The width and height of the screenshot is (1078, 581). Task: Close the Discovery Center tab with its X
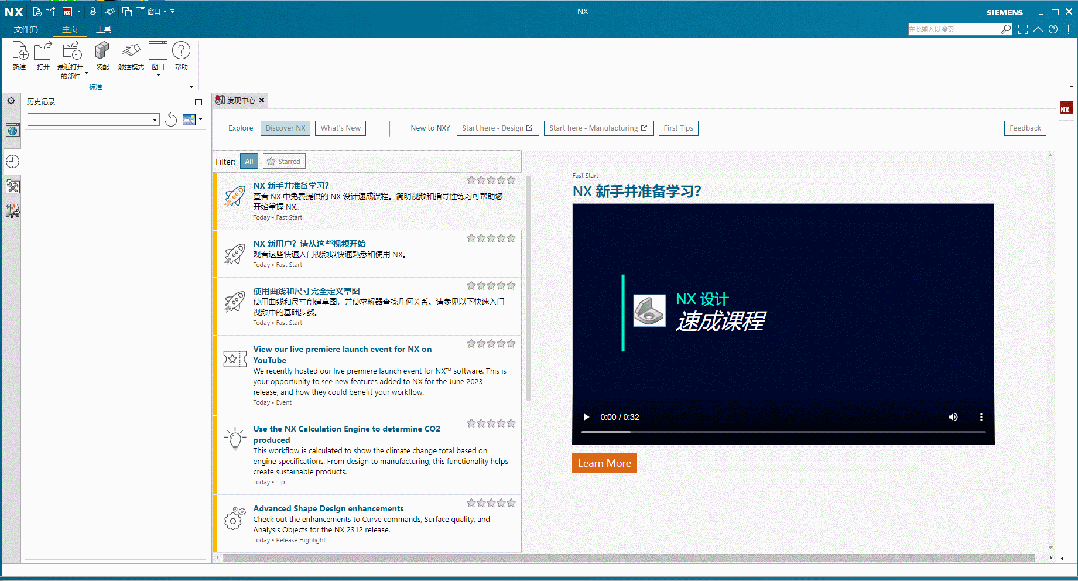261,100
